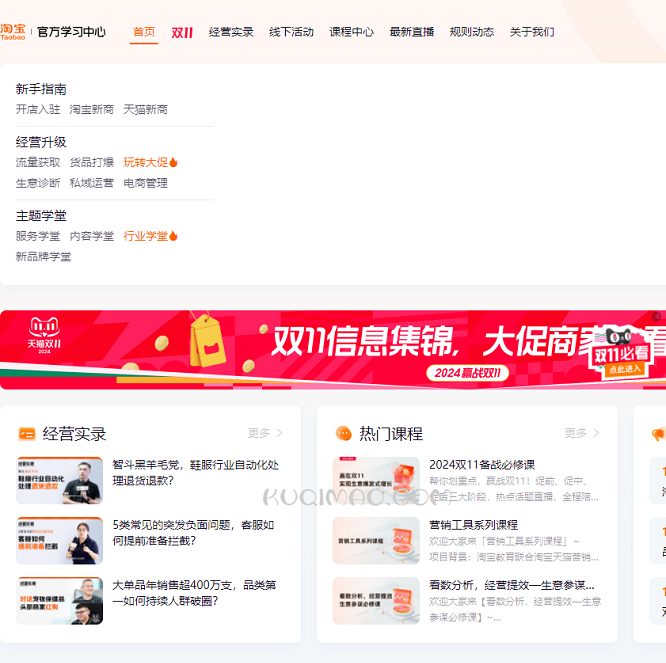Click the 新手指南 heading
Image resolution: width=666 pixels, height=663 pixels.
[x=41, y=89]
